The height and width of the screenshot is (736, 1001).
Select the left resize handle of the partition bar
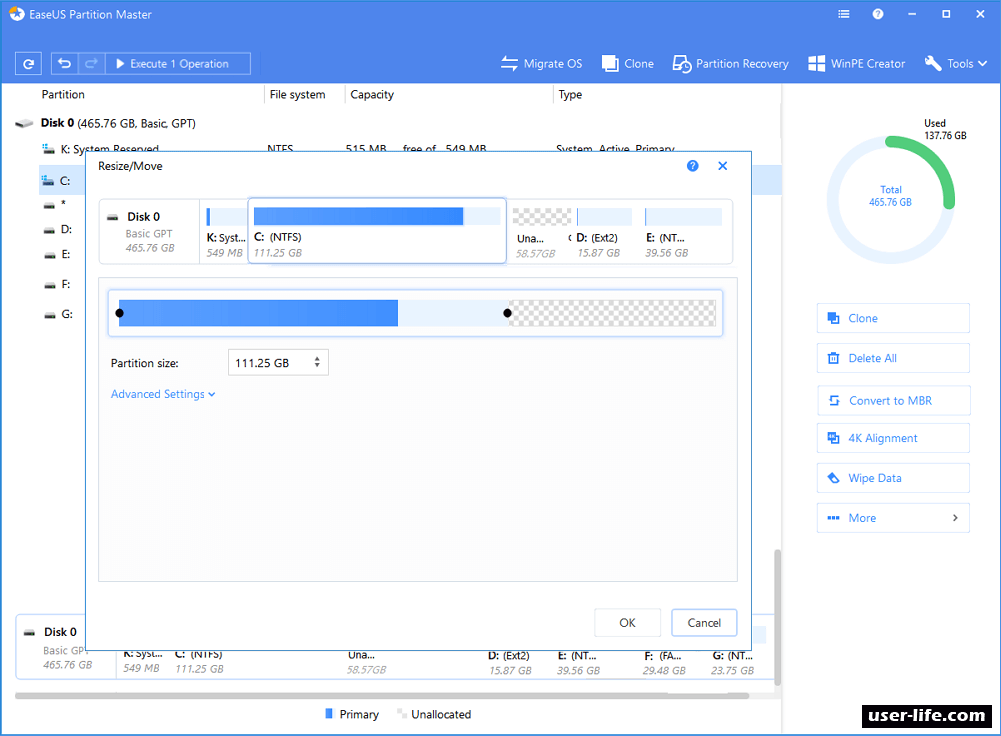pos(119,313)
